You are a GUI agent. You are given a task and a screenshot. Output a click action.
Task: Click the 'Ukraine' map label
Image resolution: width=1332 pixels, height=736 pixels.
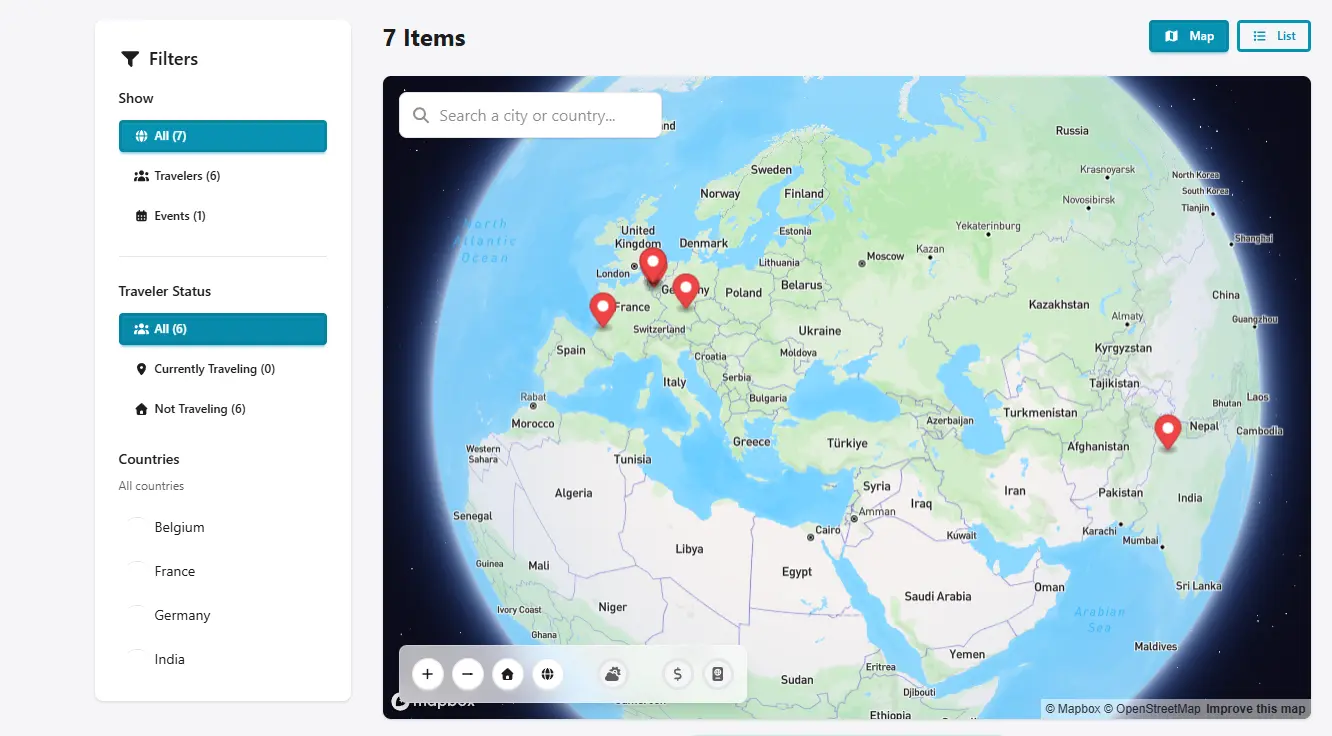[x=820, y=330]
